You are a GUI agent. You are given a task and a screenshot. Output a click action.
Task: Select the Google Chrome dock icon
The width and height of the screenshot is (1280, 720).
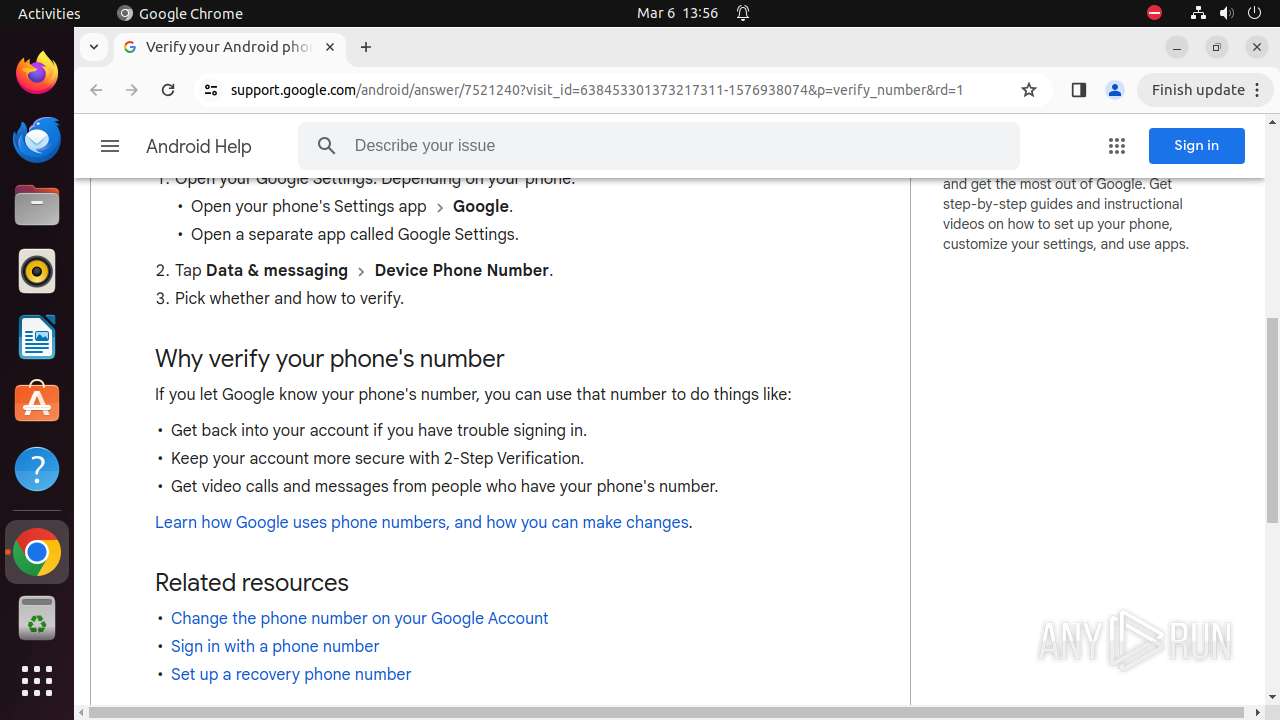tap(37, 552)
